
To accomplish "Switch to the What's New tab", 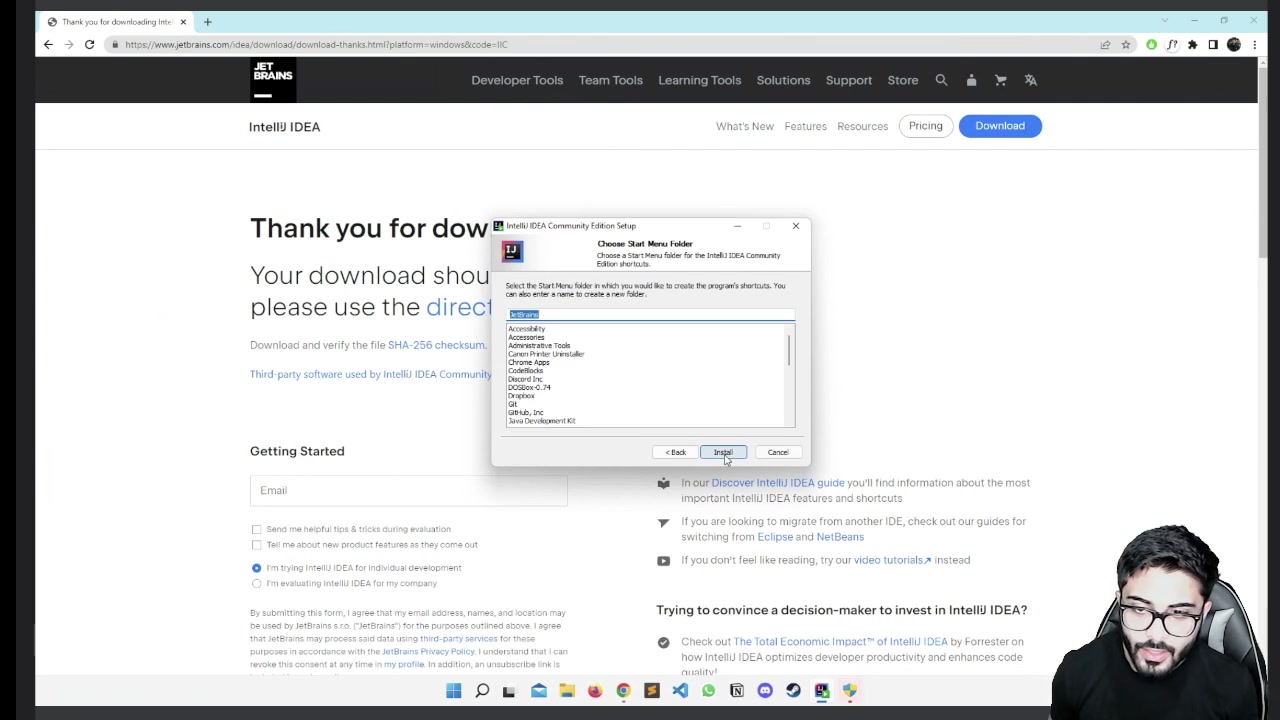I will coord(744,126).
